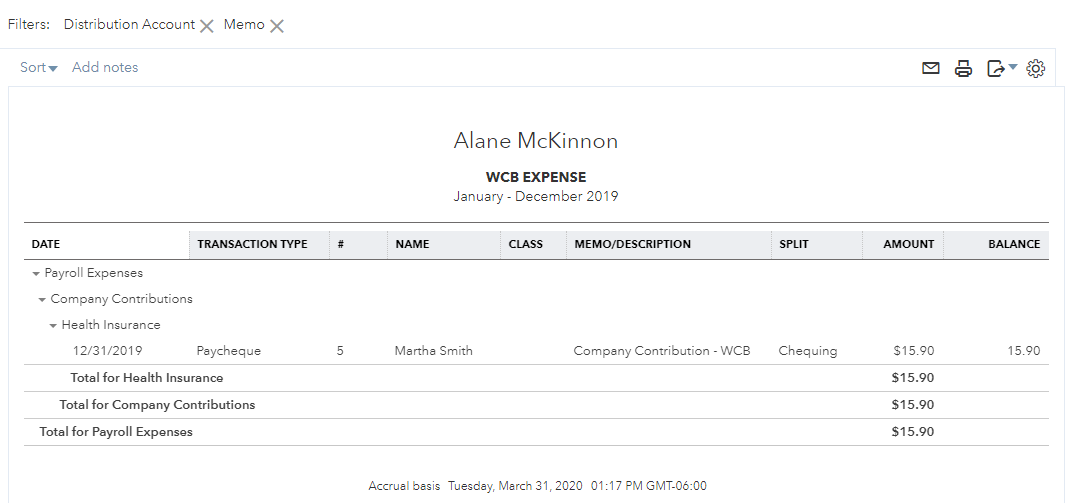
Task: Collapse the Health Insurance group
Action: coord(54,325)
